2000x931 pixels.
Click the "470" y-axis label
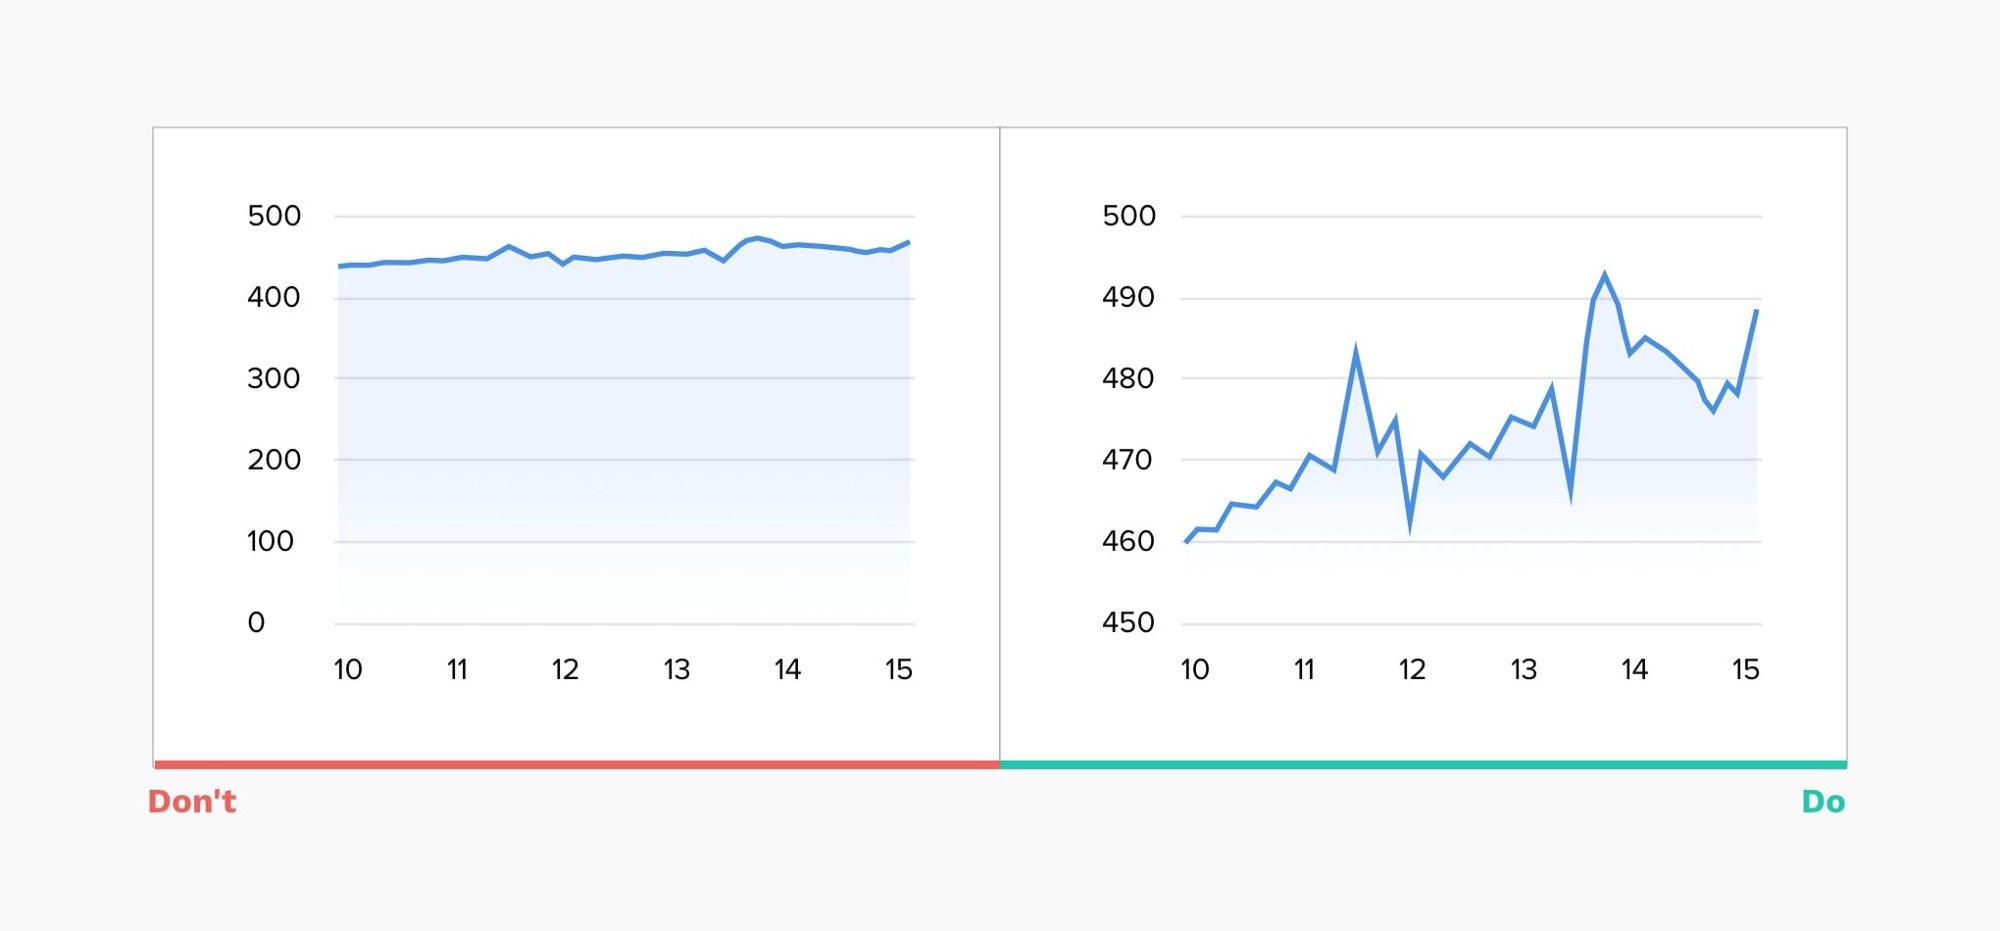[x=1127, y=460]
